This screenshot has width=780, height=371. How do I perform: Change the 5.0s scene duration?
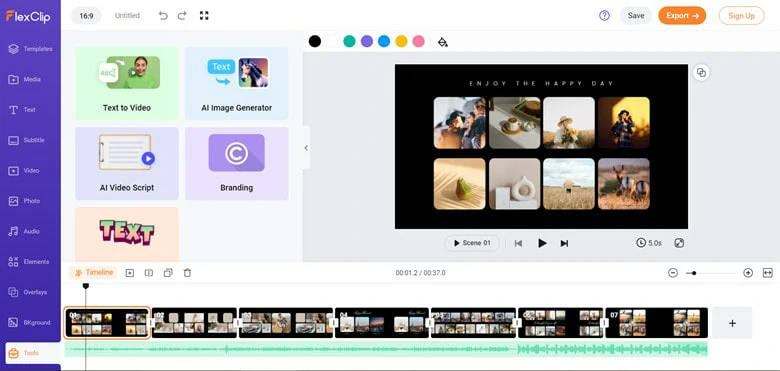pyautogui.click(x=649, y=243)
